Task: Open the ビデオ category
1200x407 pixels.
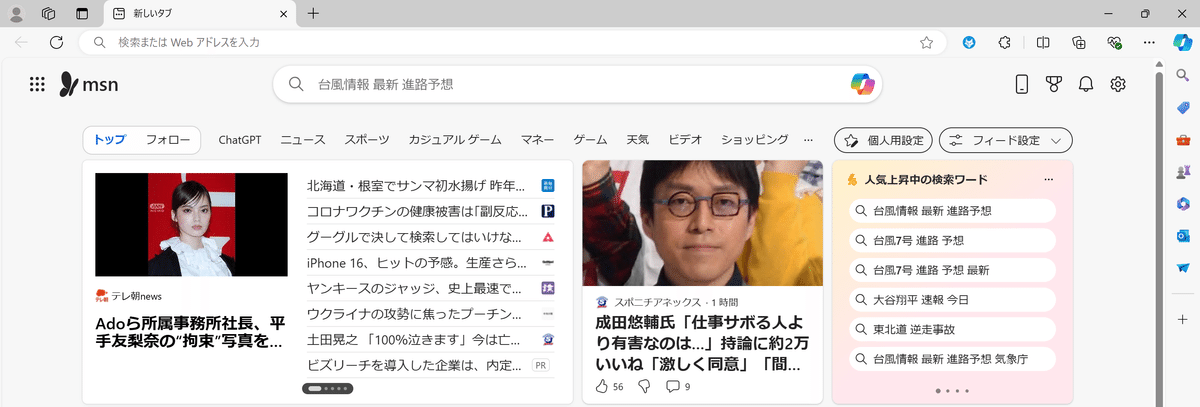Action: coord(685,140)
